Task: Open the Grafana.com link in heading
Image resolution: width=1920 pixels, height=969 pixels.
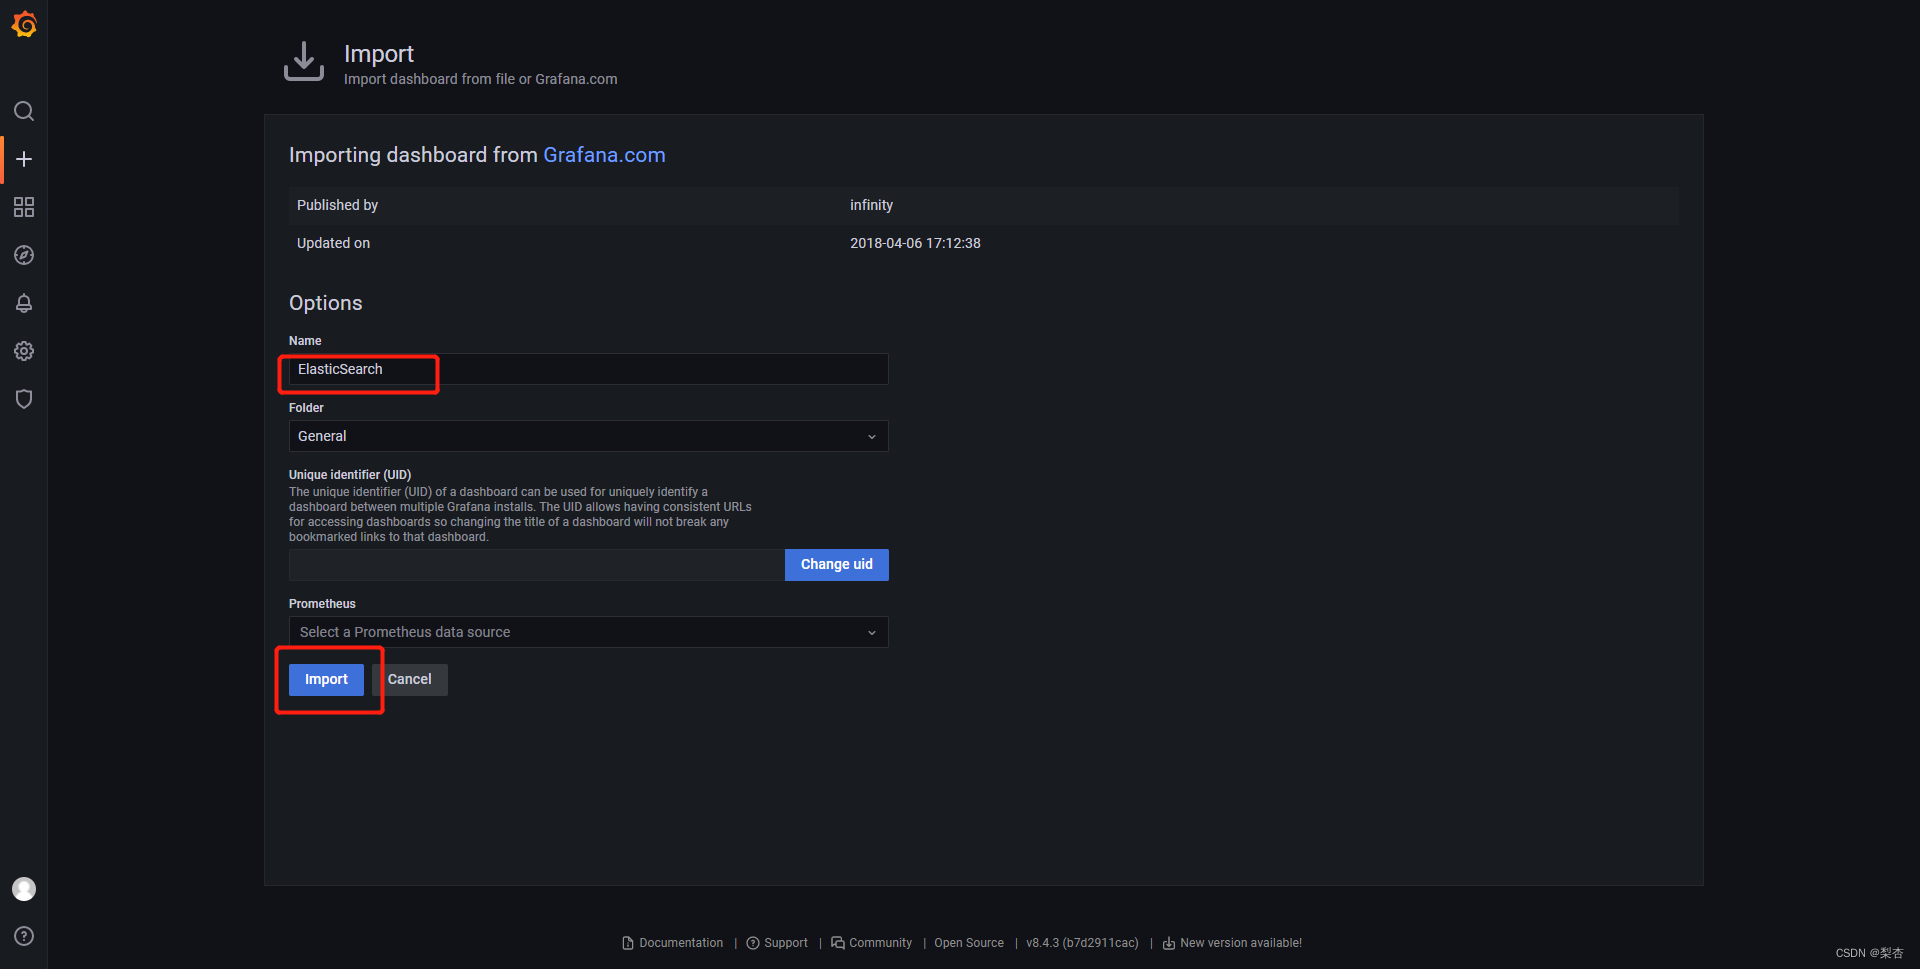Action: click(x=604, y=155)
